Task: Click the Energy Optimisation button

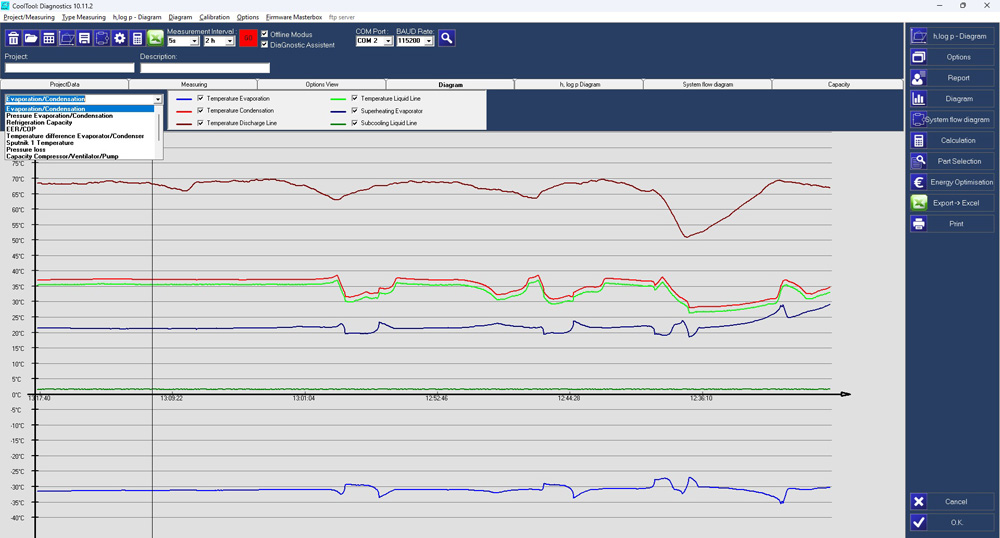Action: (952, 182)
